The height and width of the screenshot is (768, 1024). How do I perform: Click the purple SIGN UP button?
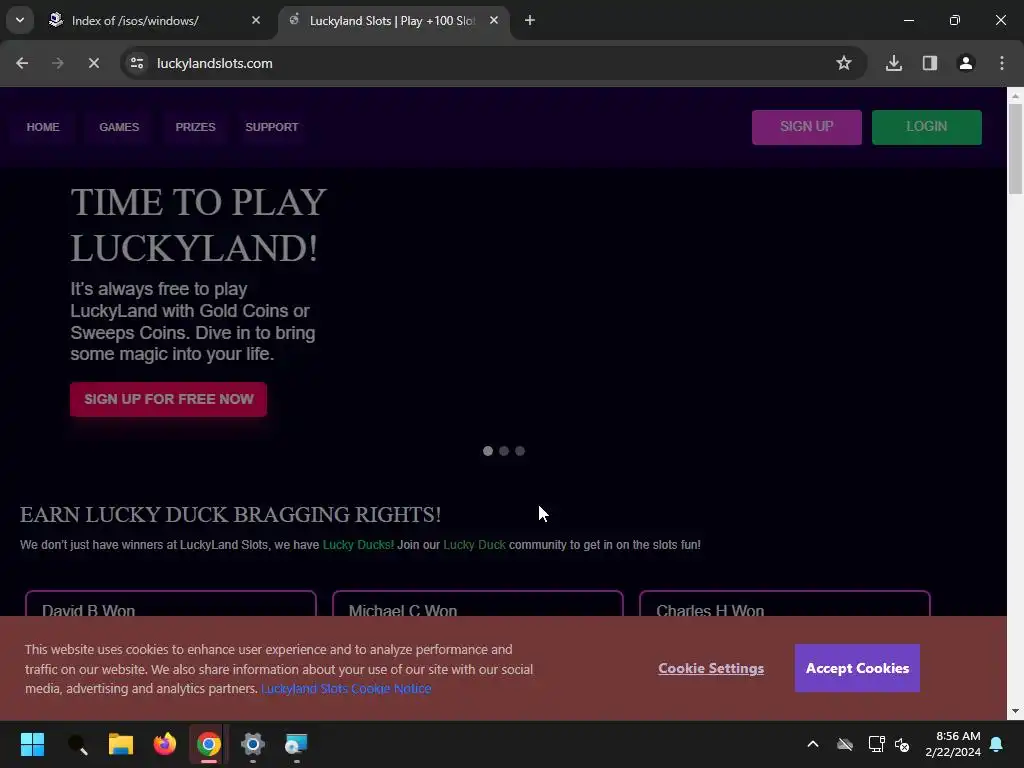click(x=807, y=127)
